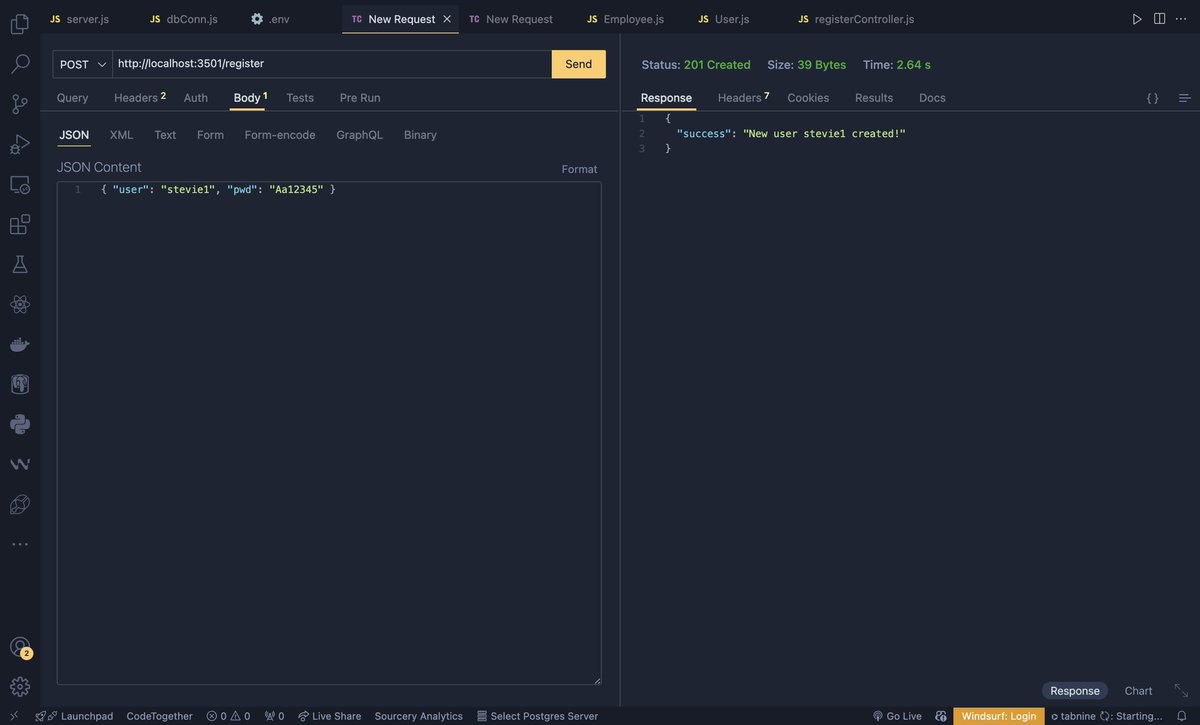
Task: Open the Search view in activity bar
Action: [19, 64]
